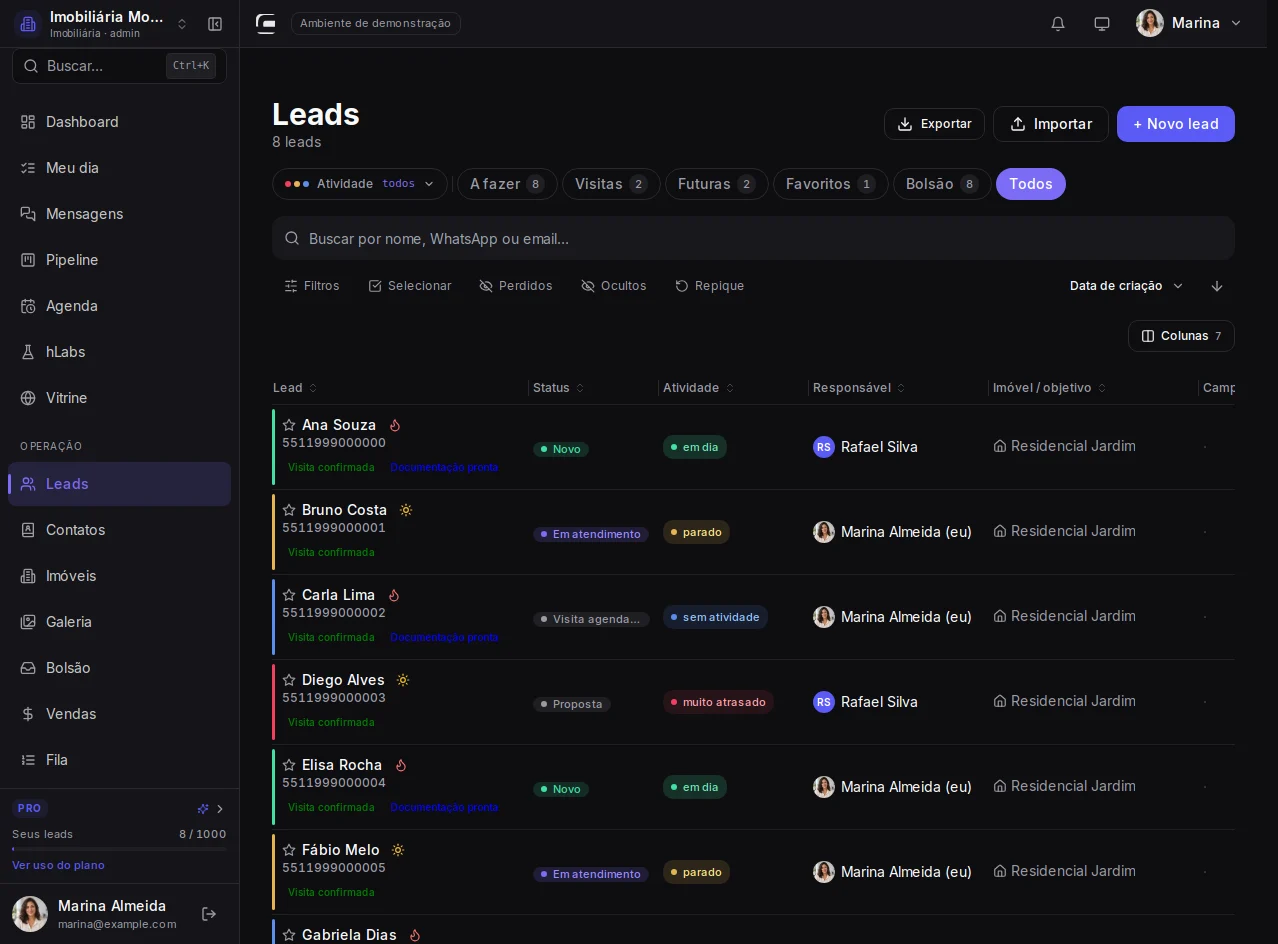Sort by Lead column header
1278x944 pixels.
[x=295, y=388]
